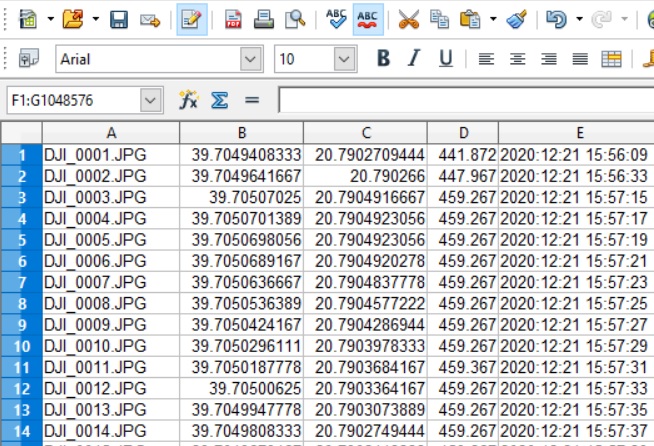Click cell value 39.70500625
This screenshot has height=446, width=654.
click(241, 388)
